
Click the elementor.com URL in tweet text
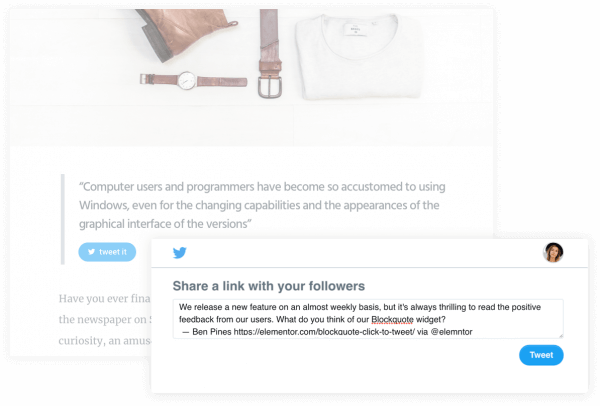pos(324,332)
